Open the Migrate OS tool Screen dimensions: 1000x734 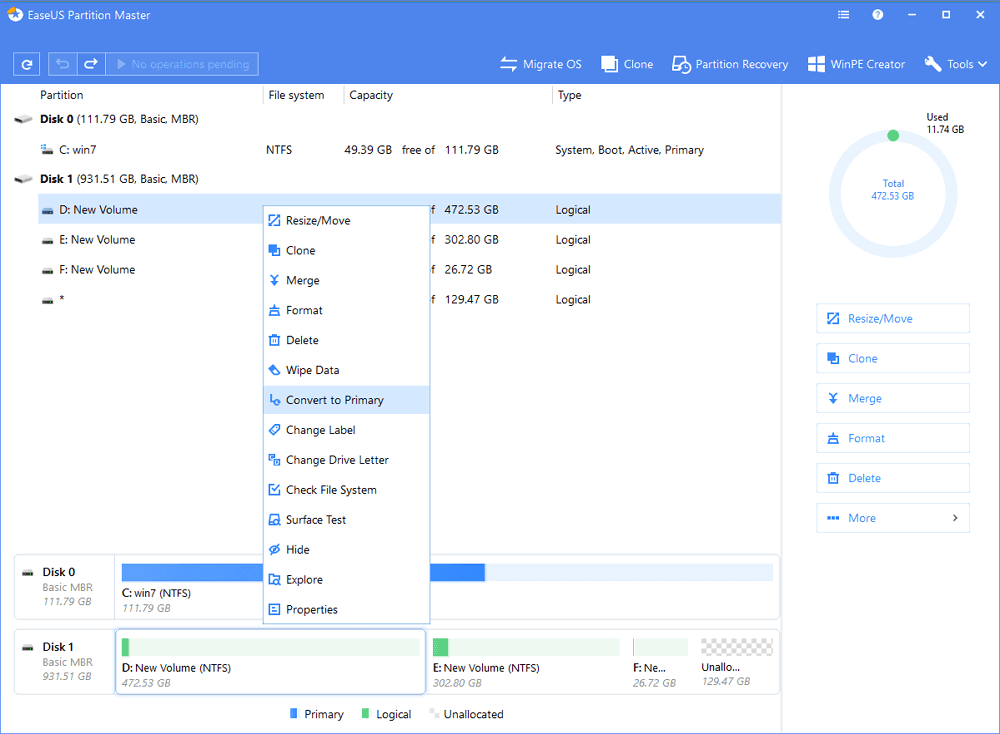541,64
